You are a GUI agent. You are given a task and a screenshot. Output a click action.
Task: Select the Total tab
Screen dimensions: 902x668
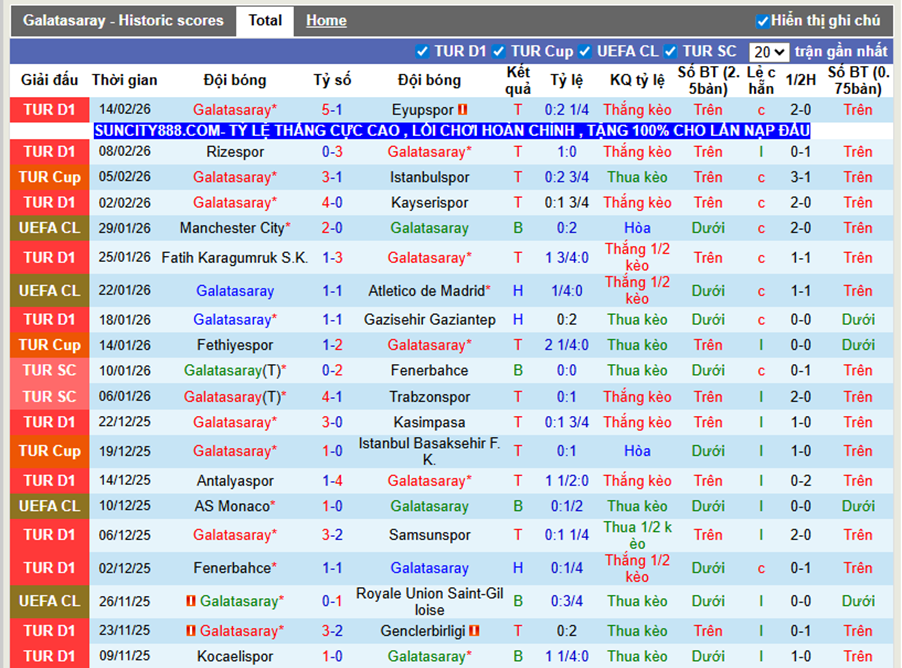[265, 21]
